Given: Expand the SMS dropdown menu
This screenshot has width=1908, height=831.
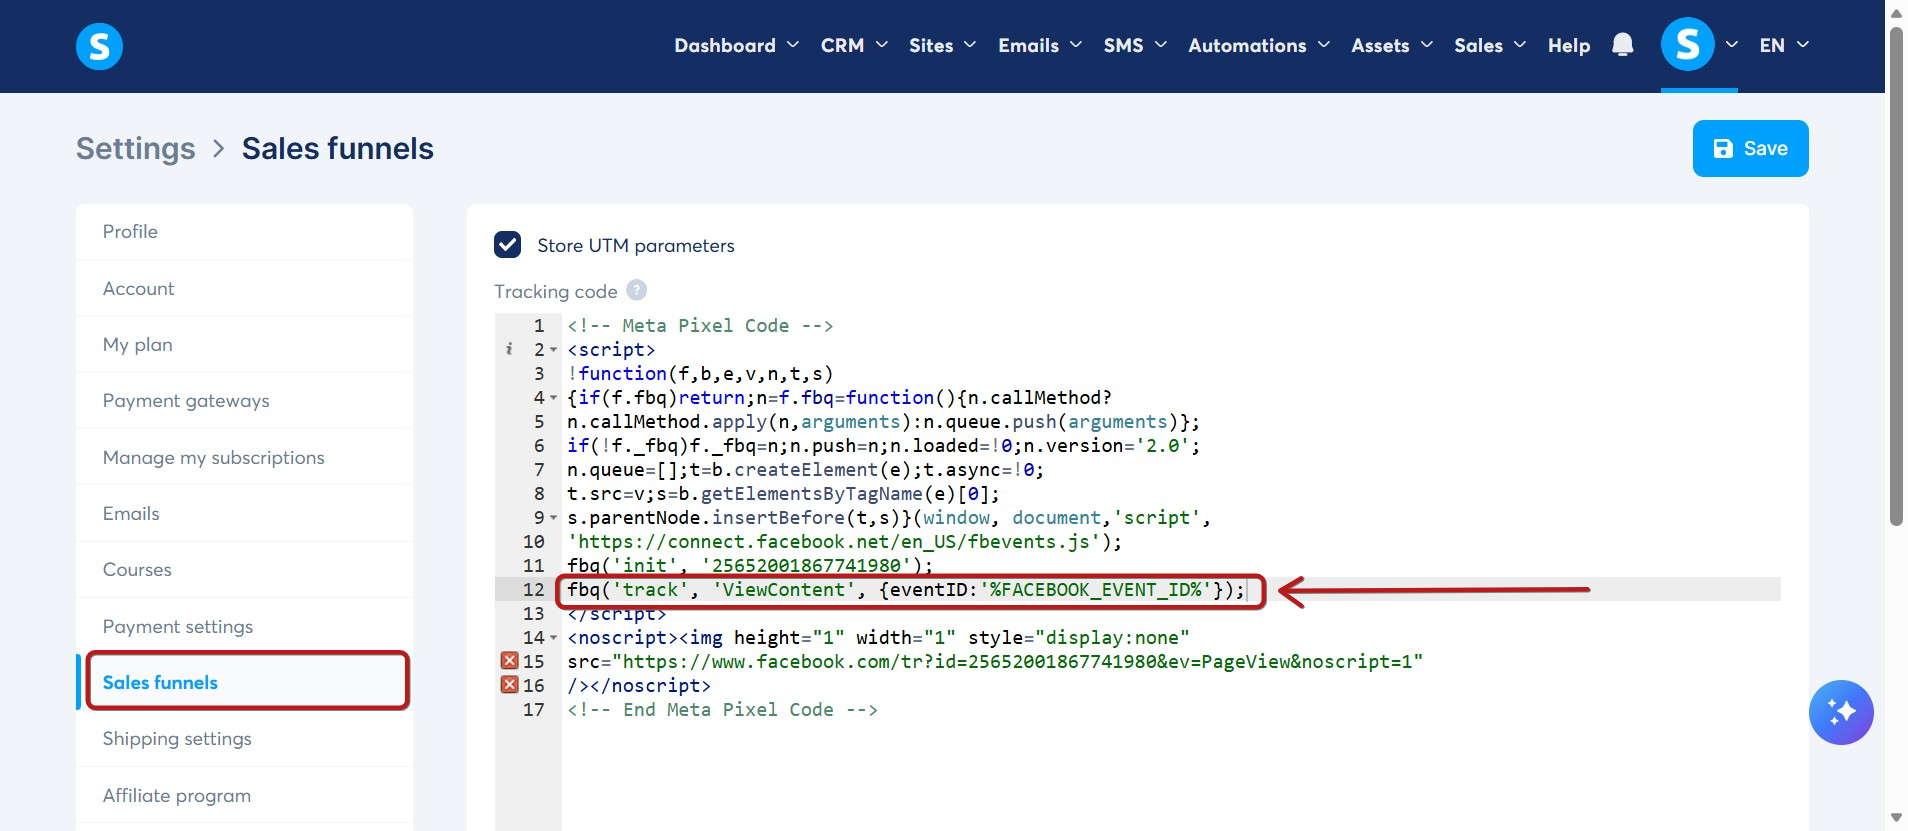Looking at the screenshot, I should pos(1135,45).
